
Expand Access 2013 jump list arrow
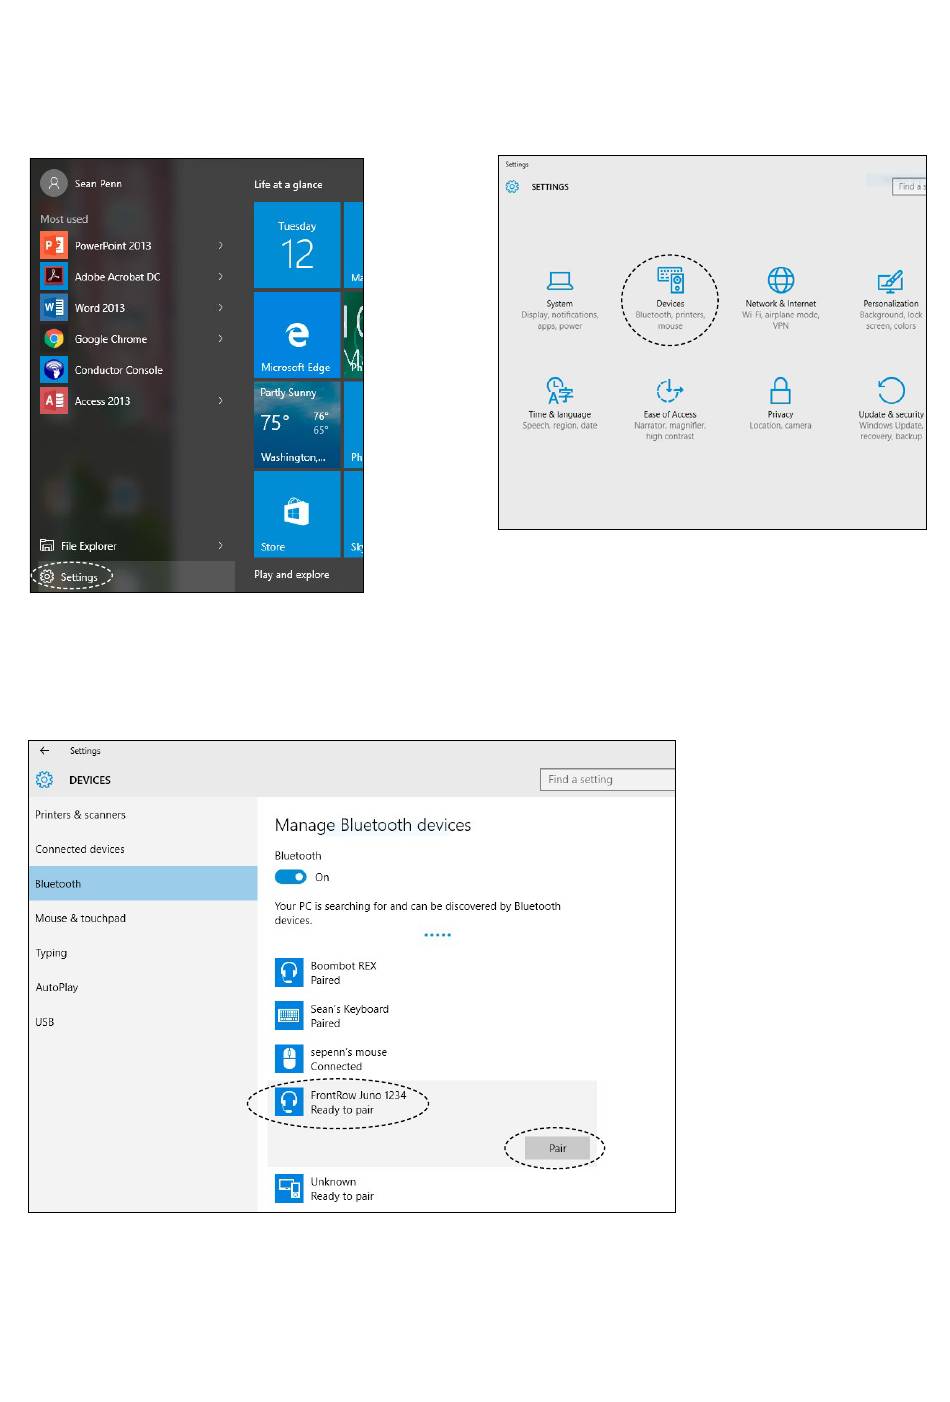220,401
